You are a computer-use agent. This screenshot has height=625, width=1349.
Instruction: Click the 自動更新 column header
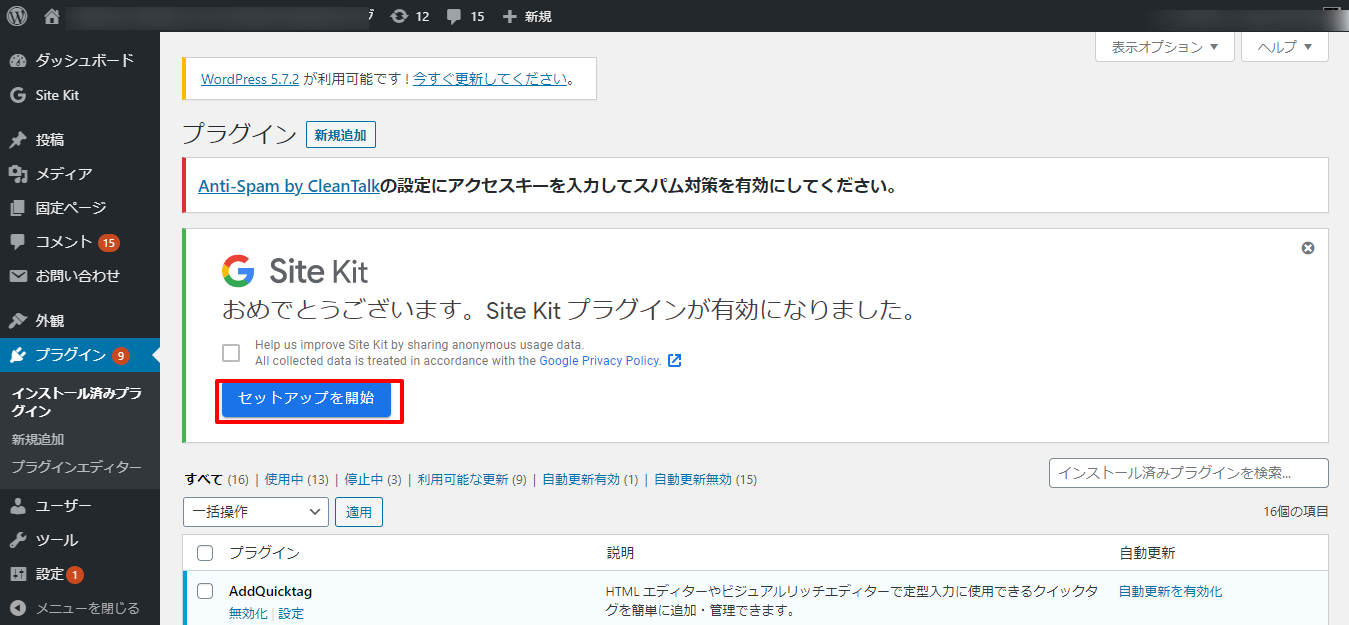click(1147, 553)
